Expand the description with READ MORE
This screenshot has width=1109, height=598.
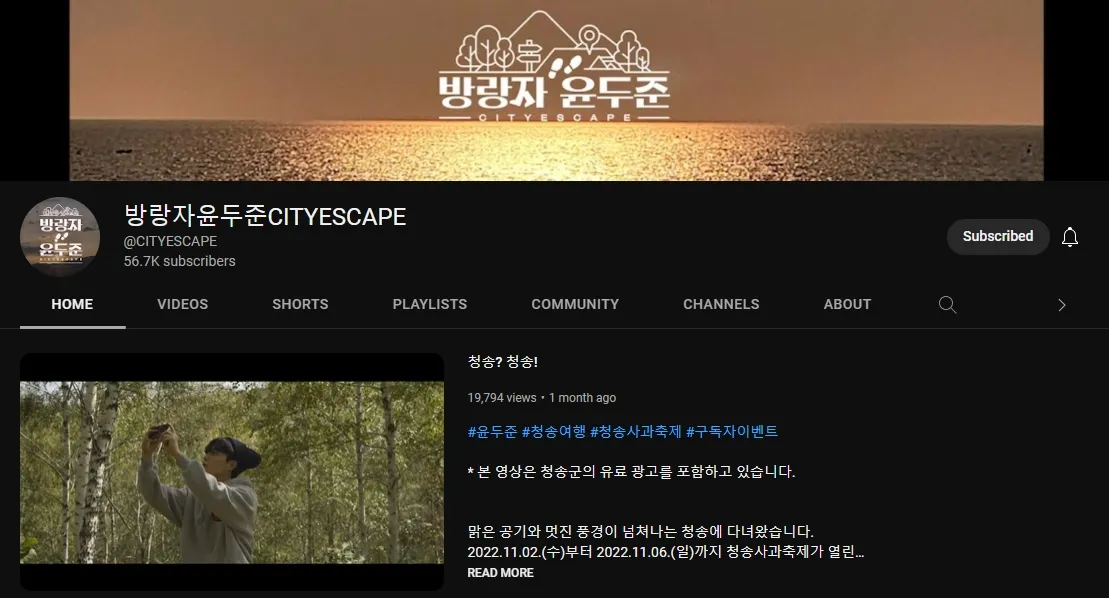pyautogui.click(x=500, y=573)
